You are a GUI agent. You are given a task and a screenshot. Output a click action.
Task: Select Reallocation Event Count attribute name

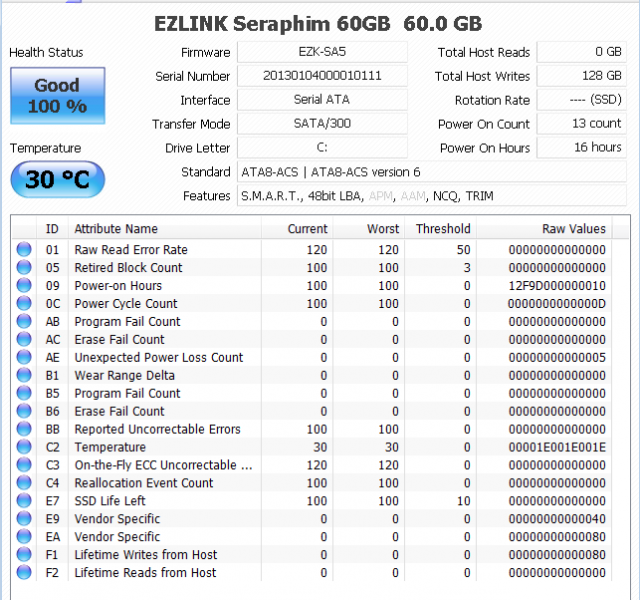coord(144,483)
